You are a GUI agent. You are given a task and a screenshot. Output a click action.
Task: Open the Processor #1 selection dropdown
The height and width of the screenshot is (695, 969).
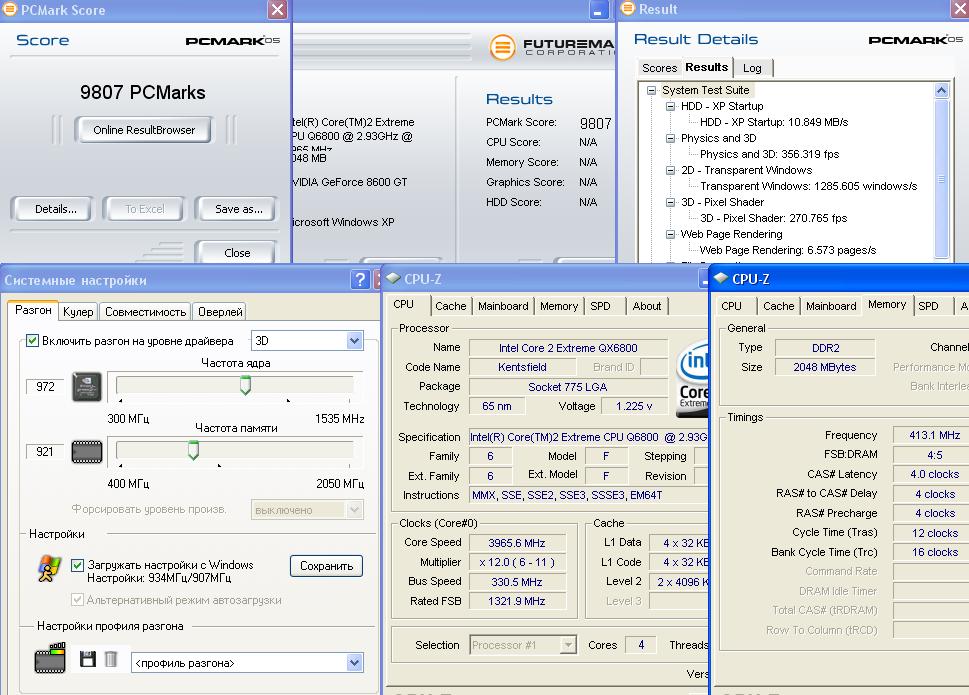[x=567, y=645]
